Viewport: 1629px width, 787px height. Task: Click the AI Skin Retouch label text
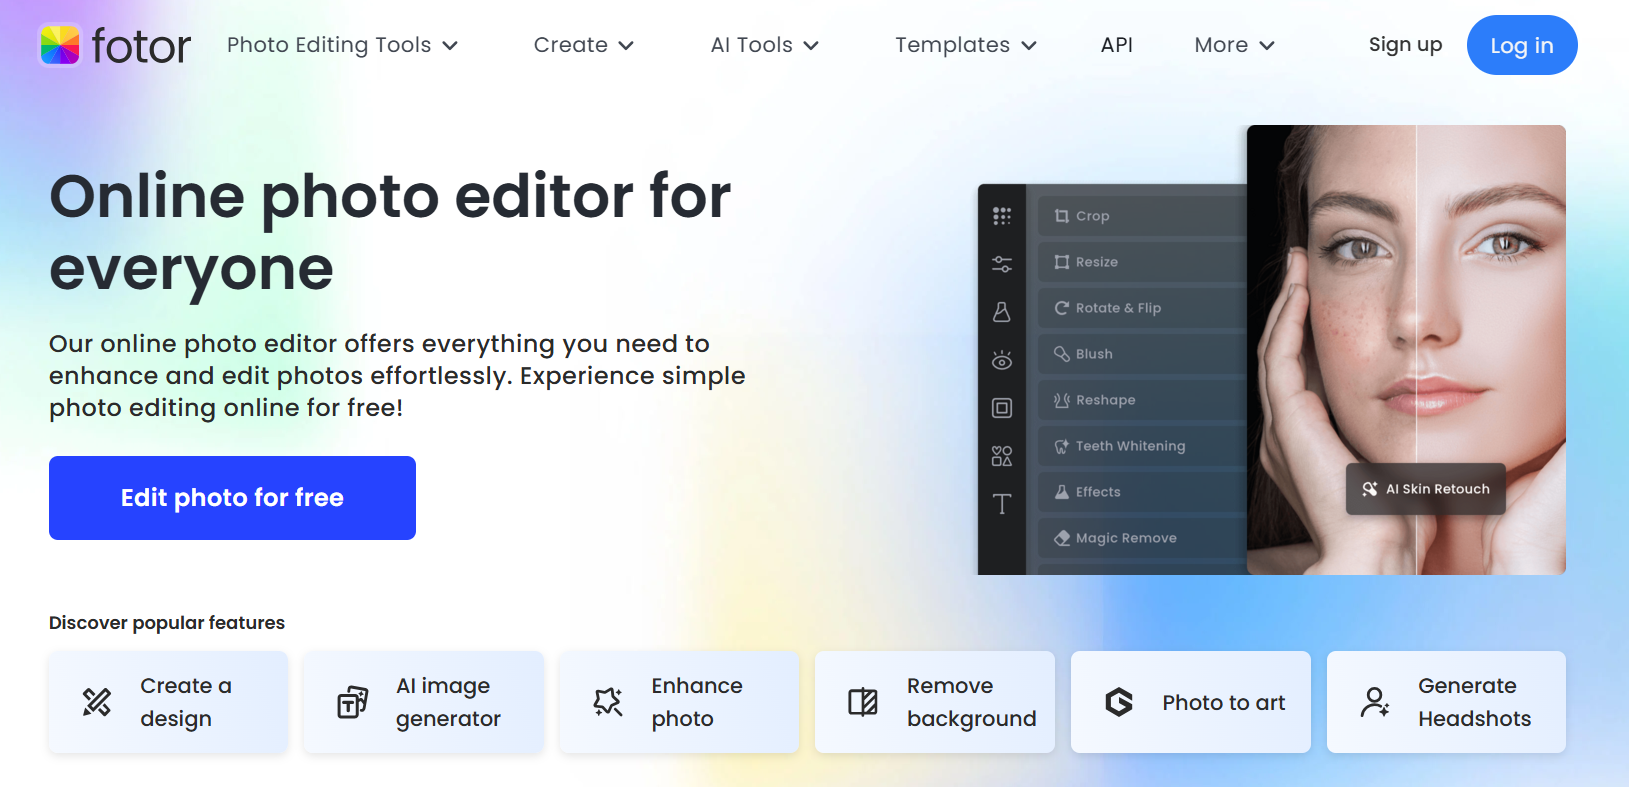tap(1438, 489)
